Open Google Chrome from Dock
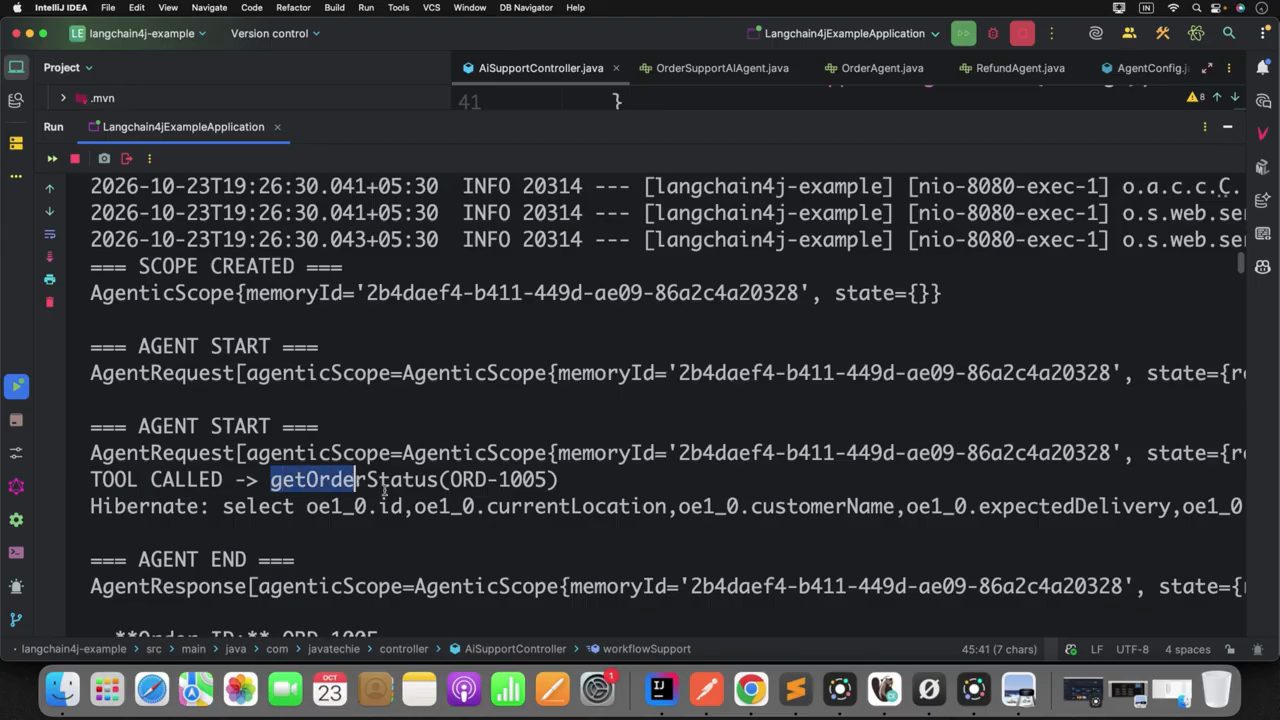The width and height of the screenshot is (1280, 720). 751,689
